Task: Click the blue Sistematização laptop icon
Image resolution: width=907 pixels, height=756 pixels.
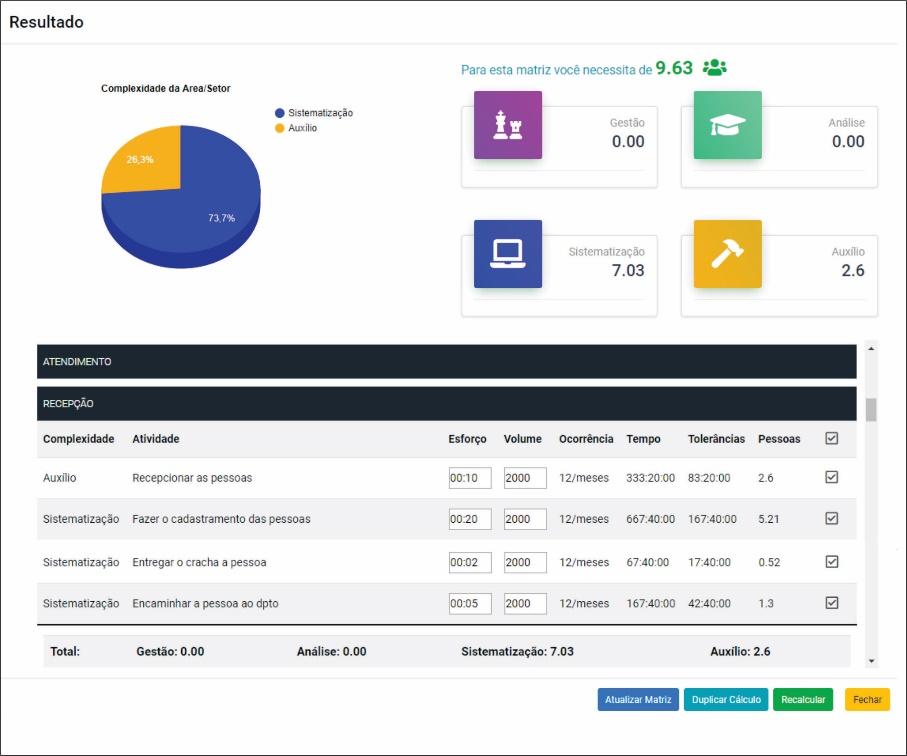Action: pyautogui.click(x=508, y=254)
